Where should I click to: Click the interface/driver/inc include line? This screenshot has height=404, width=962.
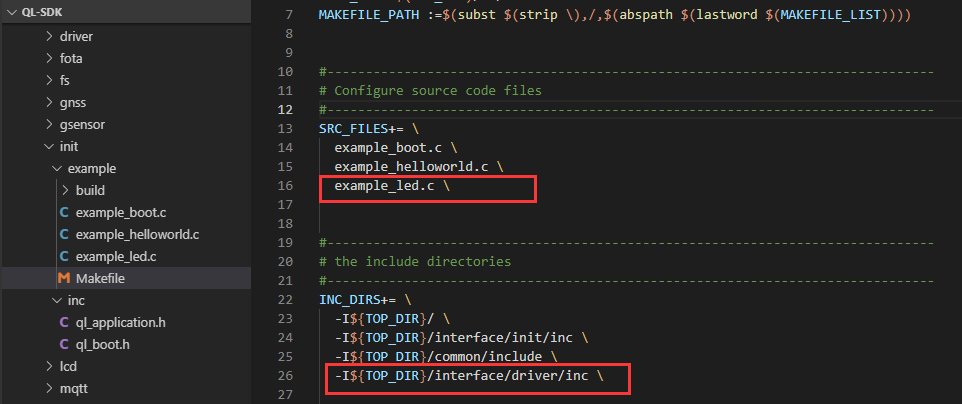tap(468, 376)
